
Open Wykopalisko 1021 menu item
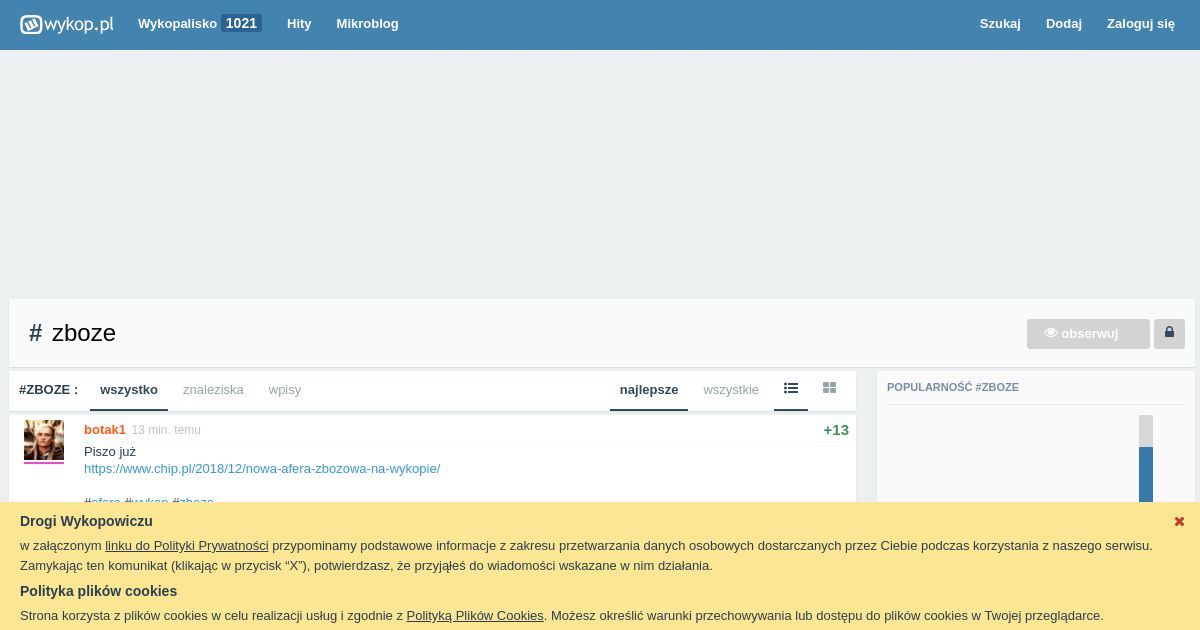pos(199,24)
